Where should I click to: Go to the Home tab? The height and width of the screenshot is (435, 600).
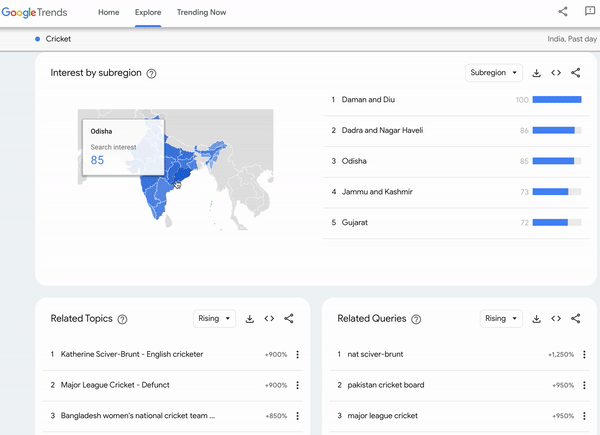click(109, 12)
